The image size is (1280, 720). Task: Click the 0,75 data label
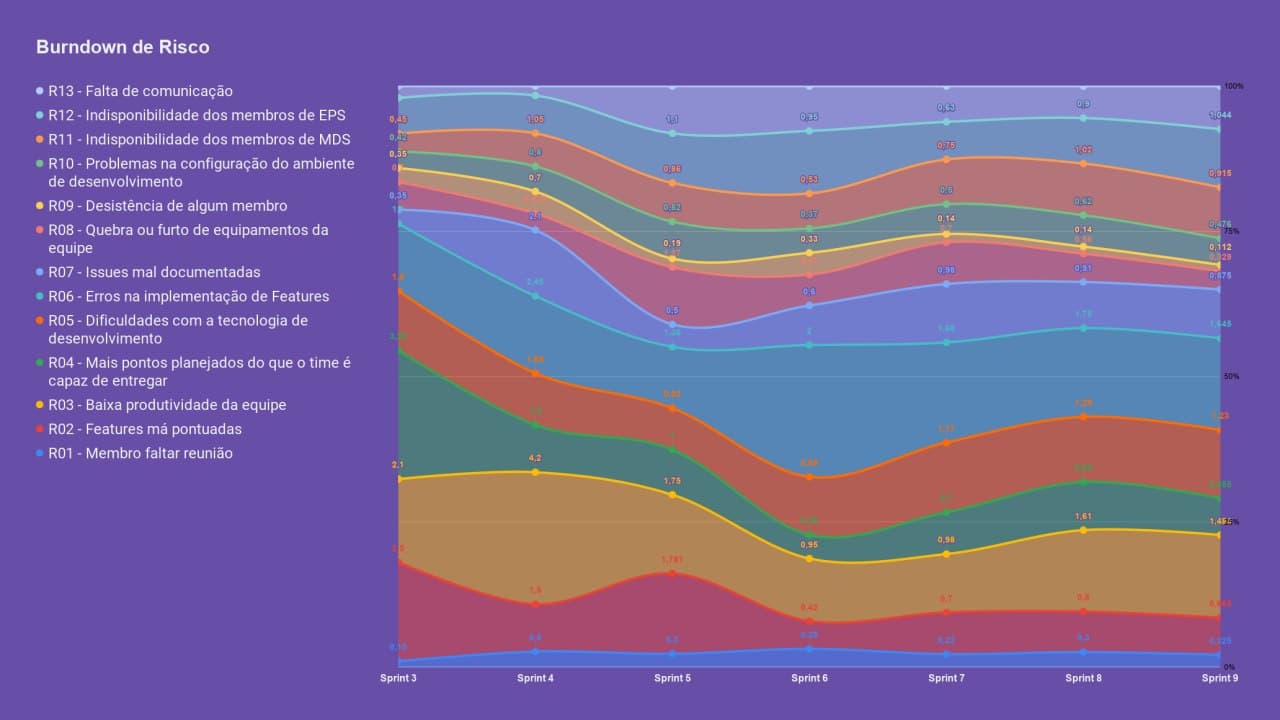pyautogui.click(x=946, y=145)
